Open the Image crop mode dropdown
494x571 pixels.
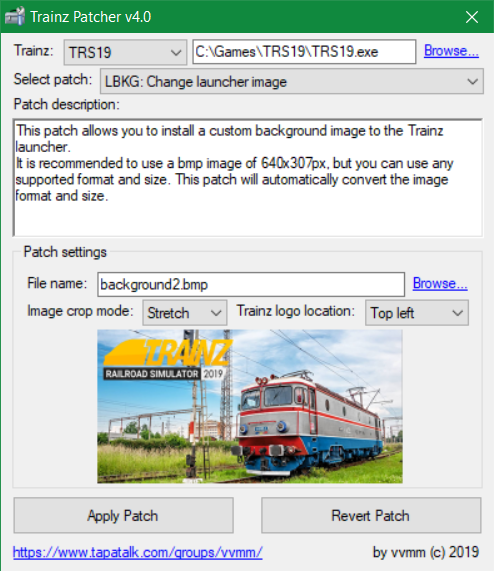click(x=185, y=313)
